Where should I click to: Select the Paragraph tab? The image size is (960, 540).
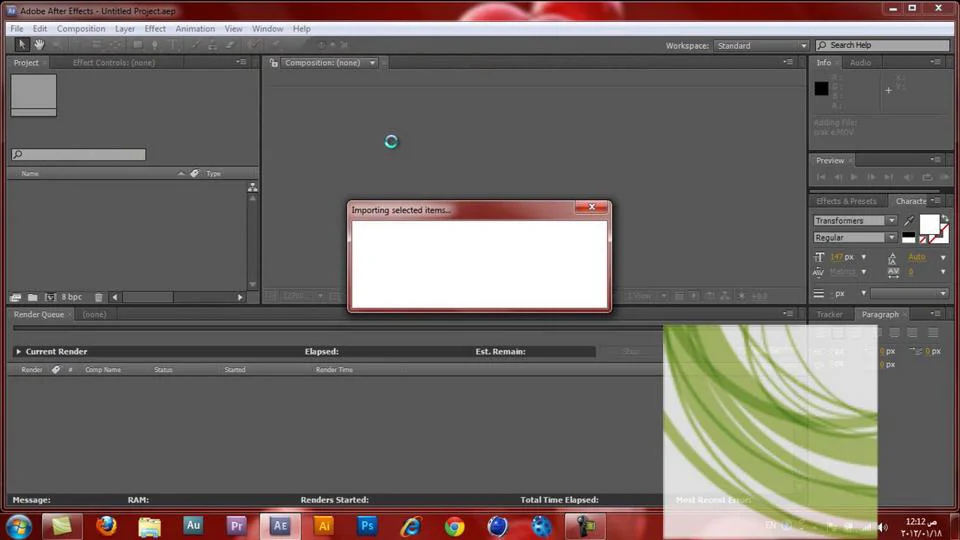[x=880, y=314]
